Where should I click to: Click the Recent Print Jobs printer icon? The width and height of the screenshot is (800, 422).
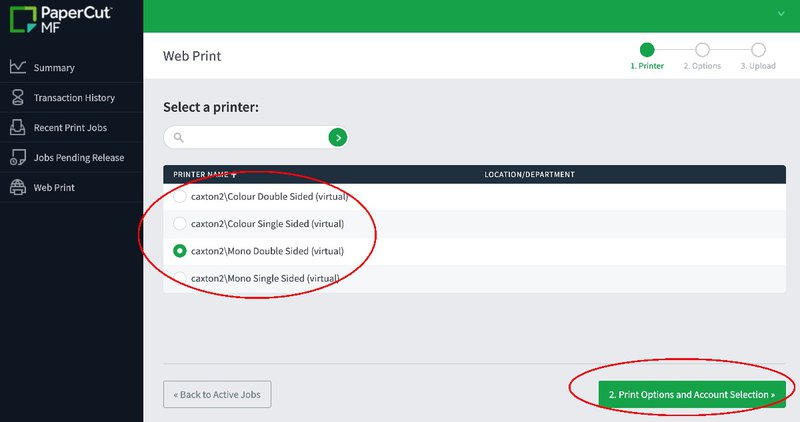pos(17,127)
